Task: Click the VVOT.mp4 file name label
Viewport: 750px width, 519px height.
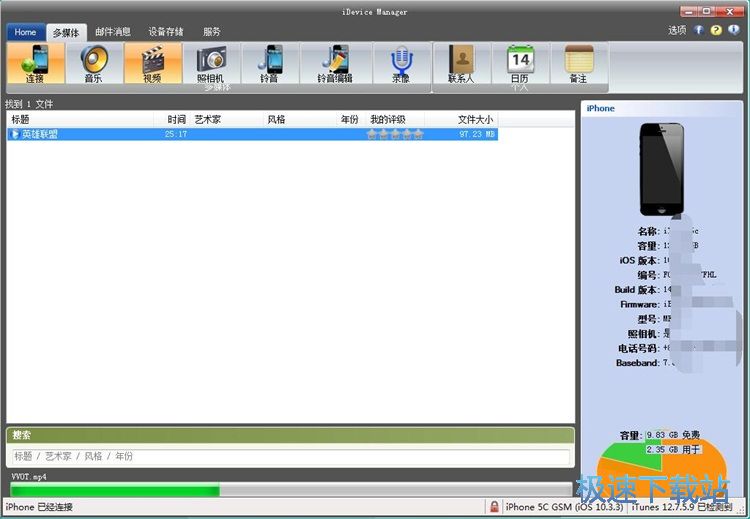Action: pyautogui.click(x=29, y=477)
